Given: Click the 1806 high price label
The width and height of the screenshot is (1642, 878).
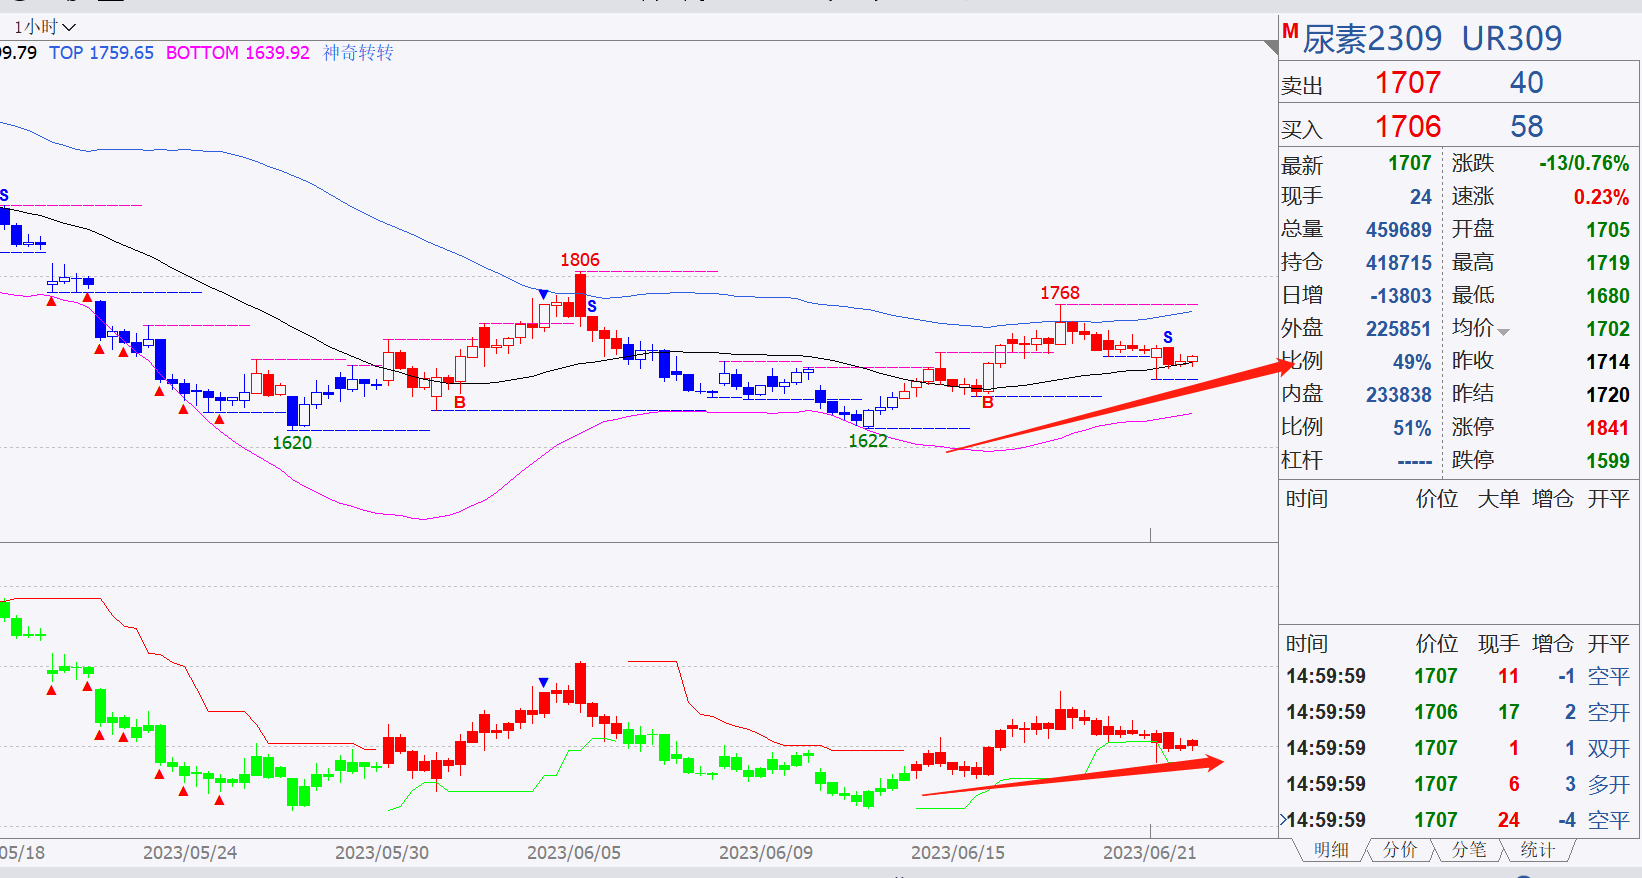Looking at the screenshot, I should 580,260.
